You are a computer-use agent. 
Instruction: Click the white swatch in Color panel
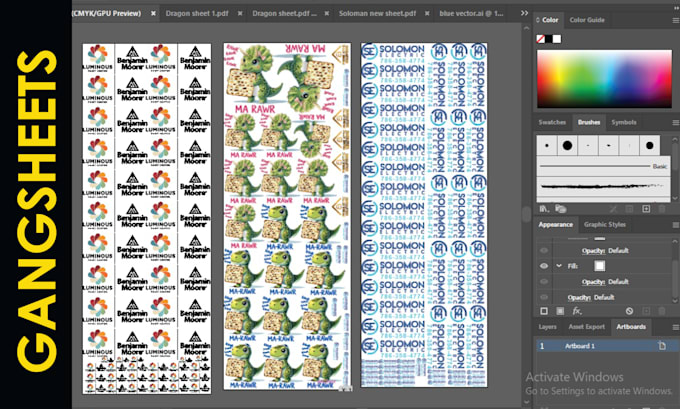pyautogui.click(x=557, y=39)
